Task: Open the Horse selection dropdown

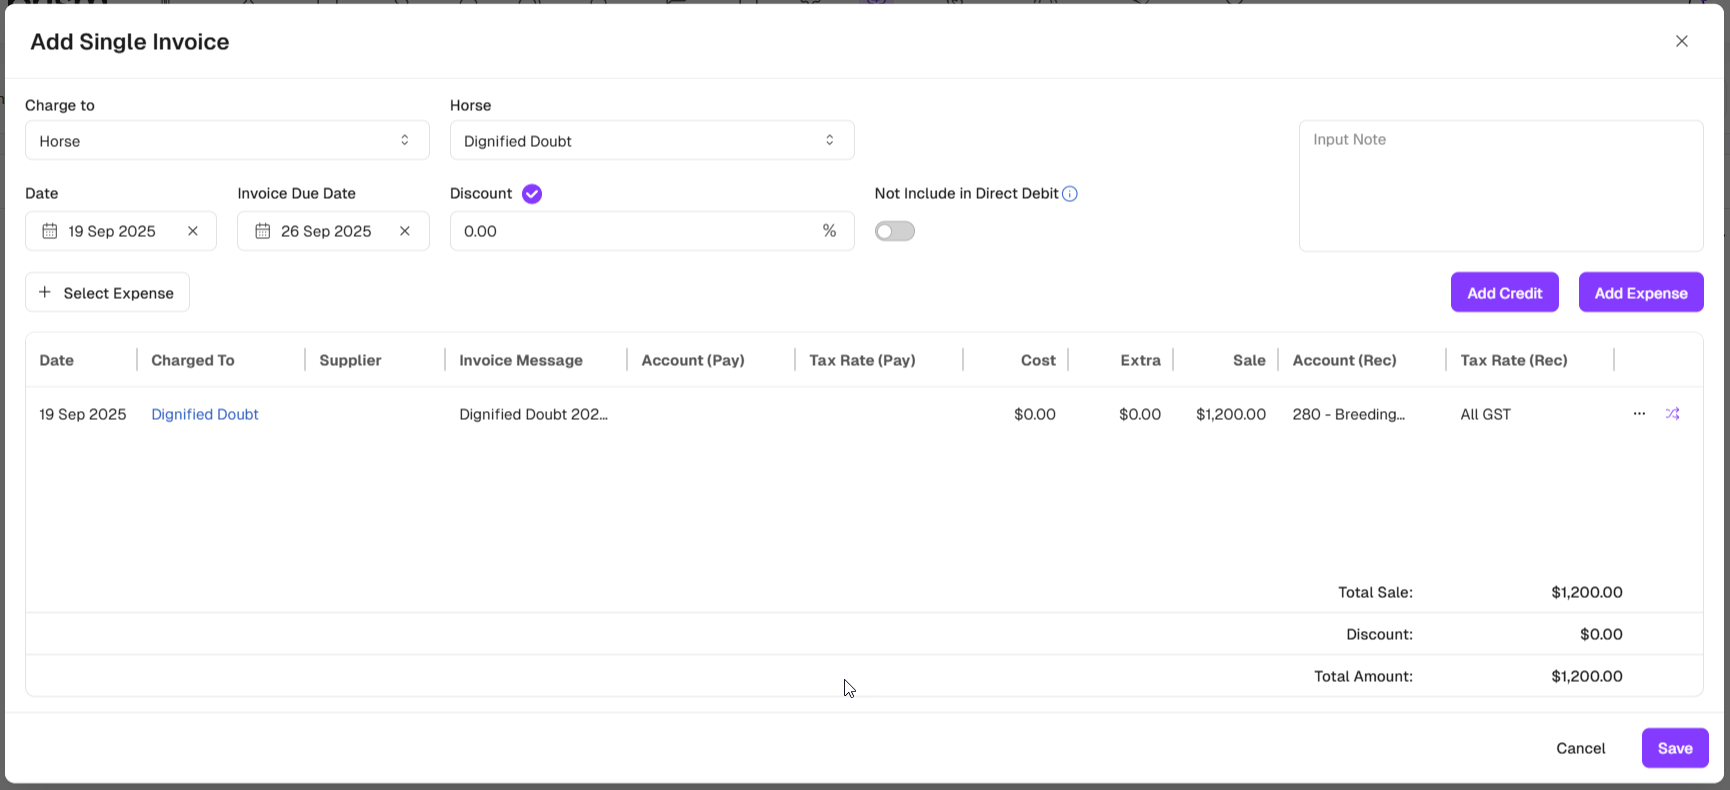Action: pos(652,141)
